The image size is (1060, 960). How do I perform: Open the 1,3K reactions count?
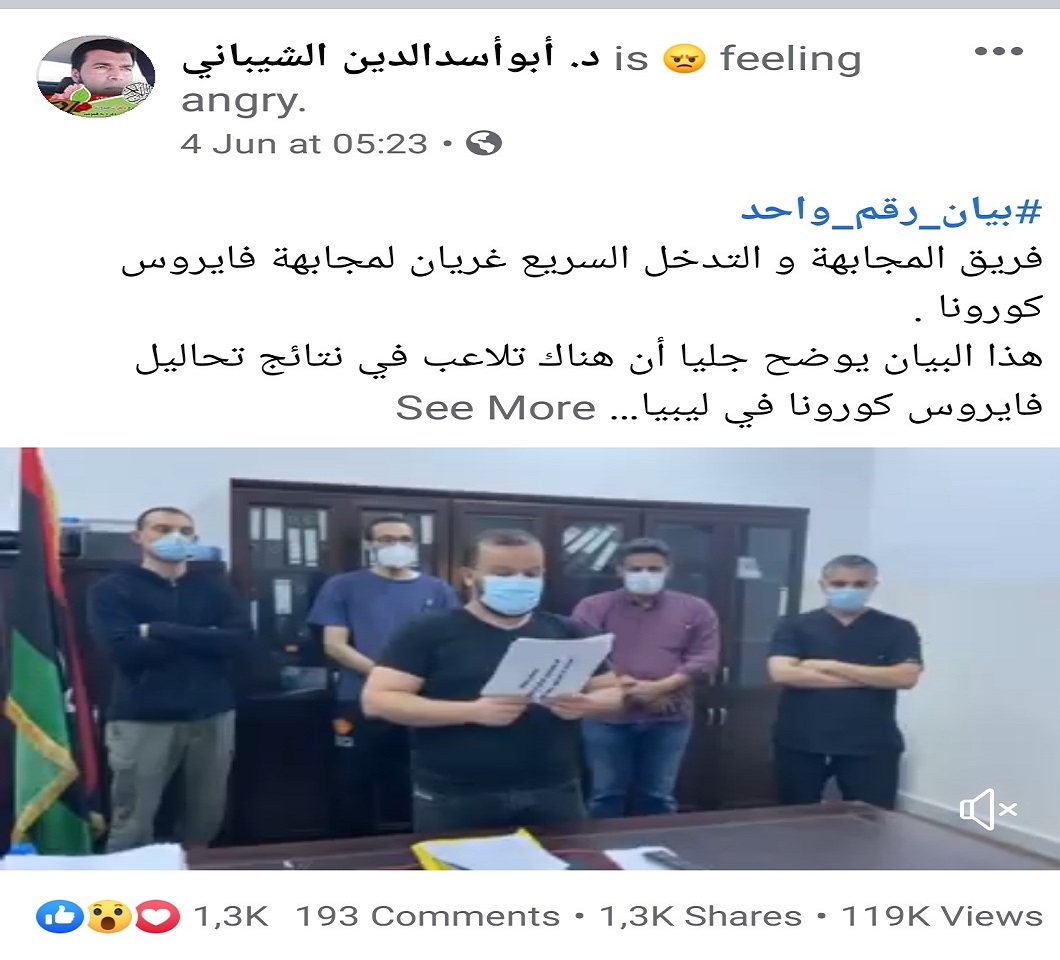click(x=231, y=917)
